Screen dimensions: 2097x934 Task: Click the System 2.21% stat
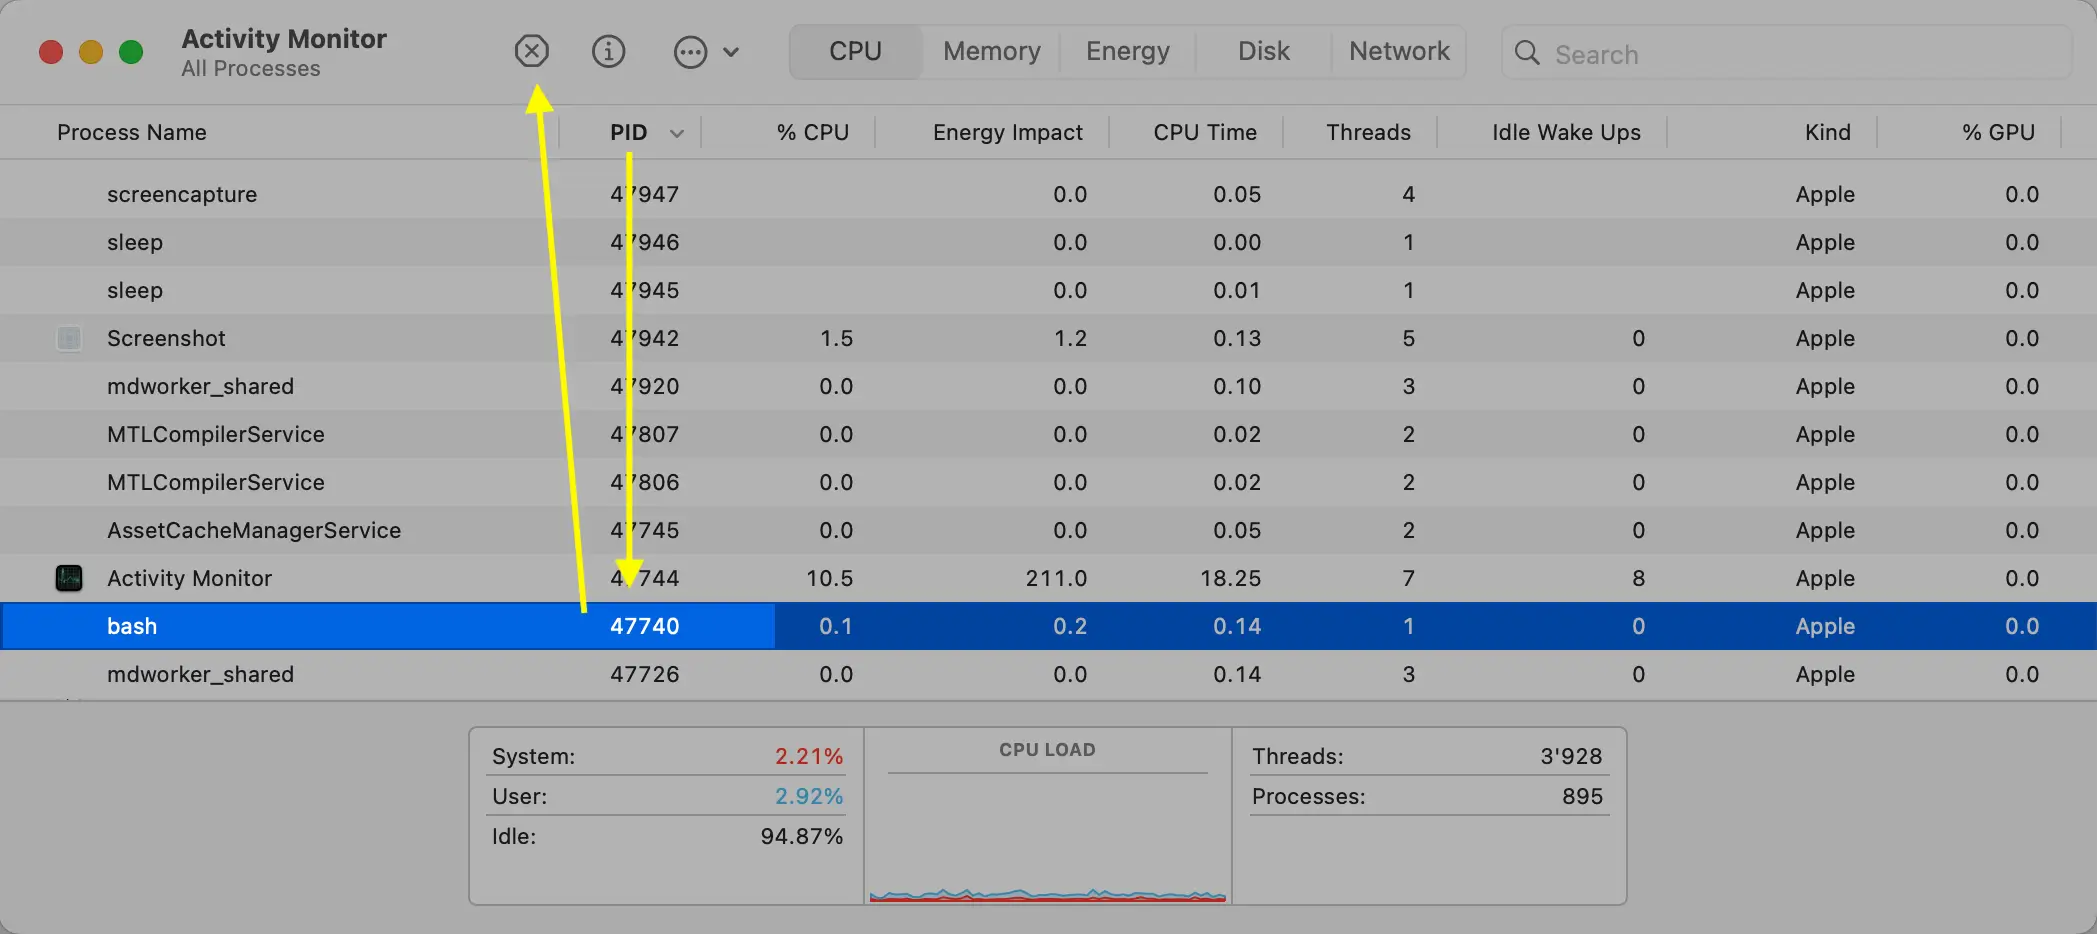[x=667, y=756]
